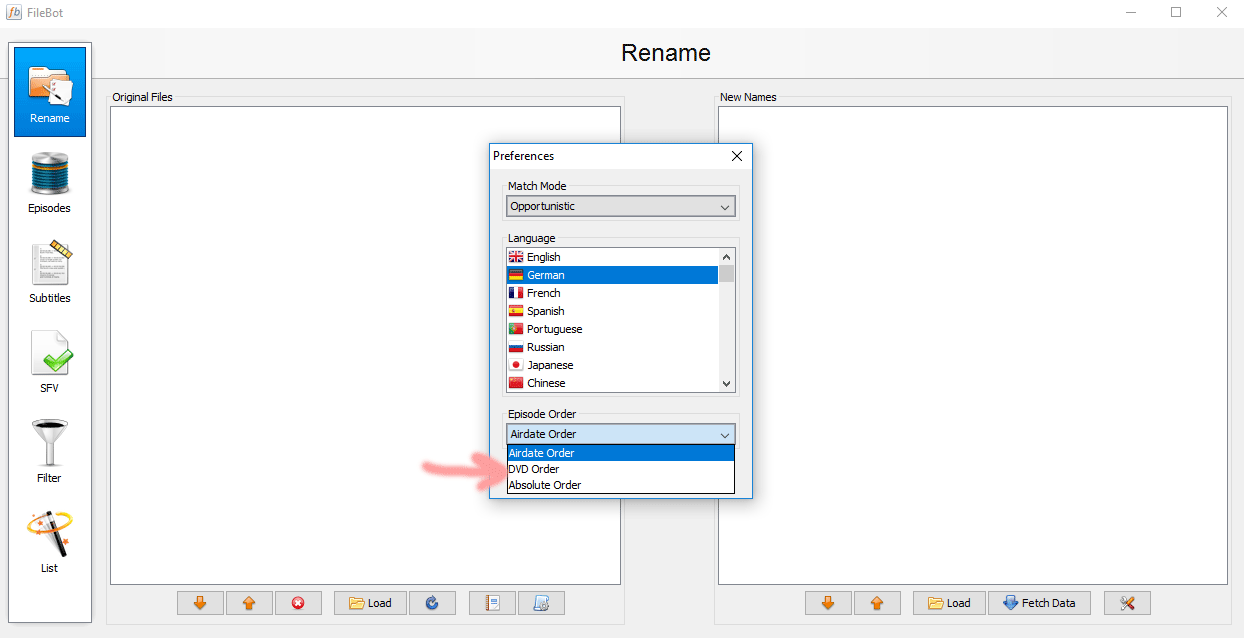Select English language

(x=612, y=257)
